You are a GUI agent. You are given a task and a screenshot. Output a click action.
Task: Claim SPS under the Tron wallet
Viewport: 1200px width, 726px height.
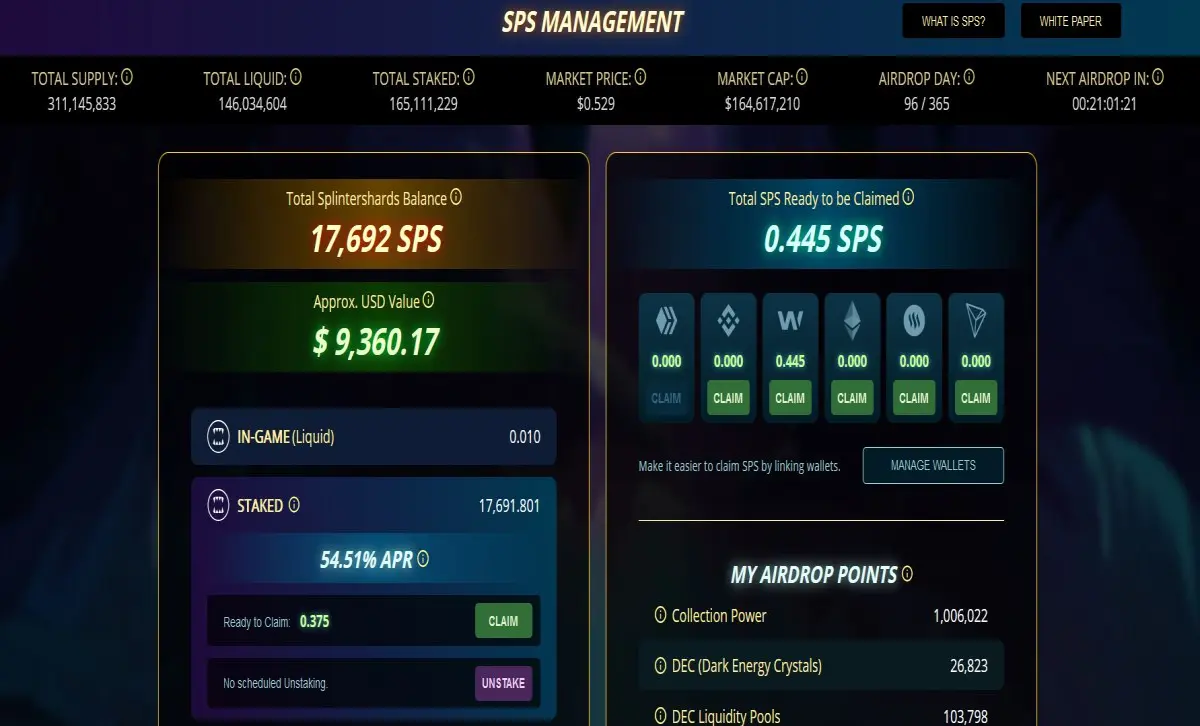click(976, 398)
